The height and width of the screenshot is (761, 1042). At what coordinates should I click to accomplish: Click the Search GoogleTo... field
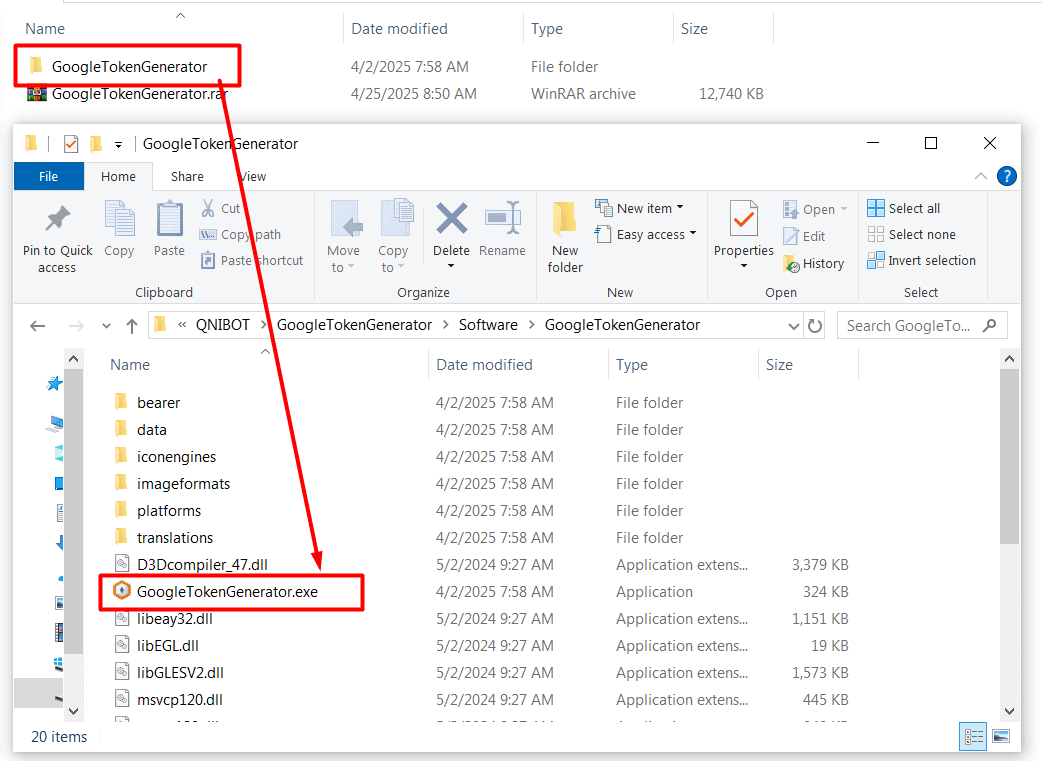point(922,326)
